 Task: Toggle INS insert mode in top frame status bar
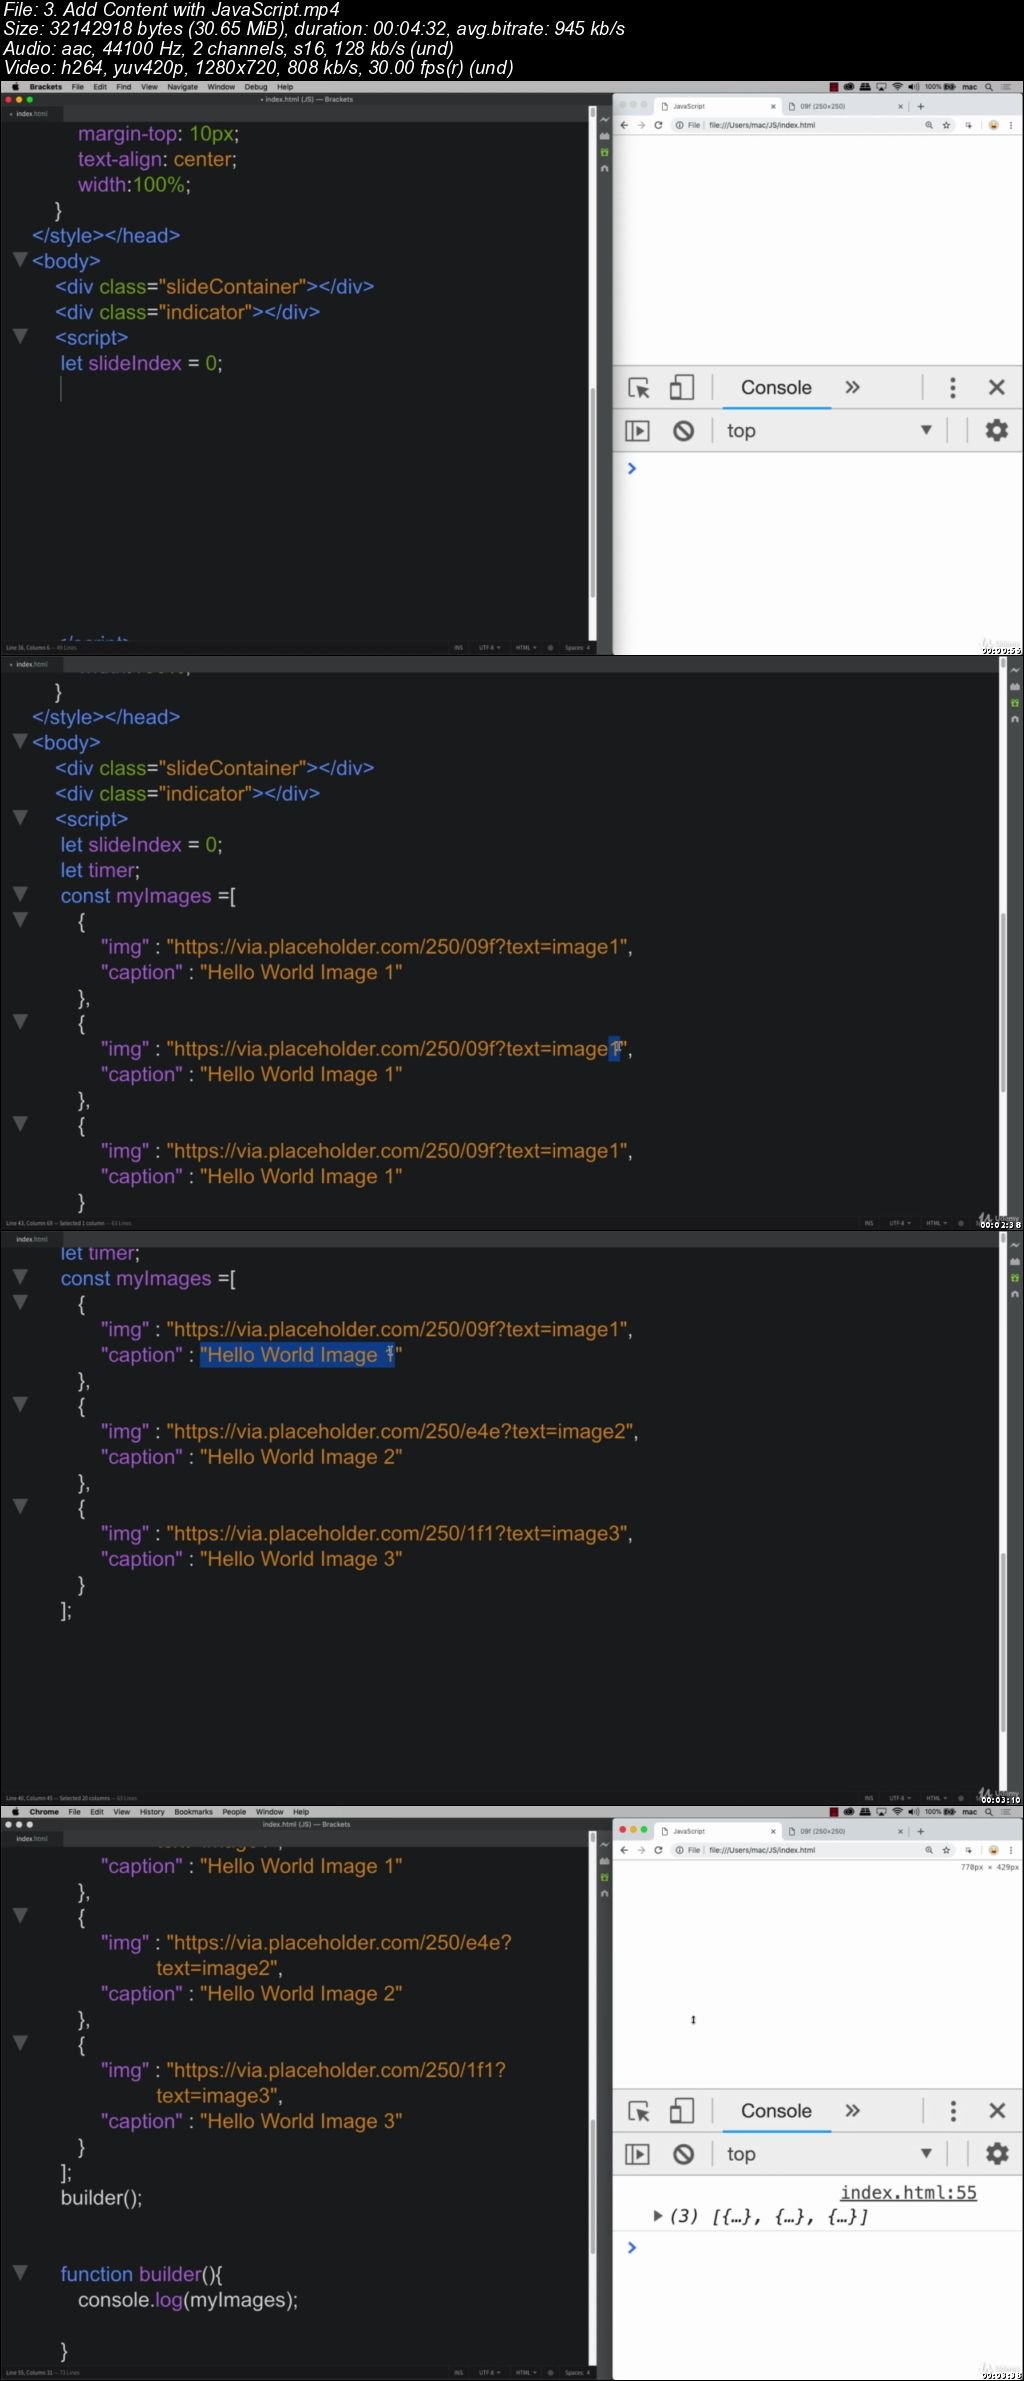coord(458,648)
